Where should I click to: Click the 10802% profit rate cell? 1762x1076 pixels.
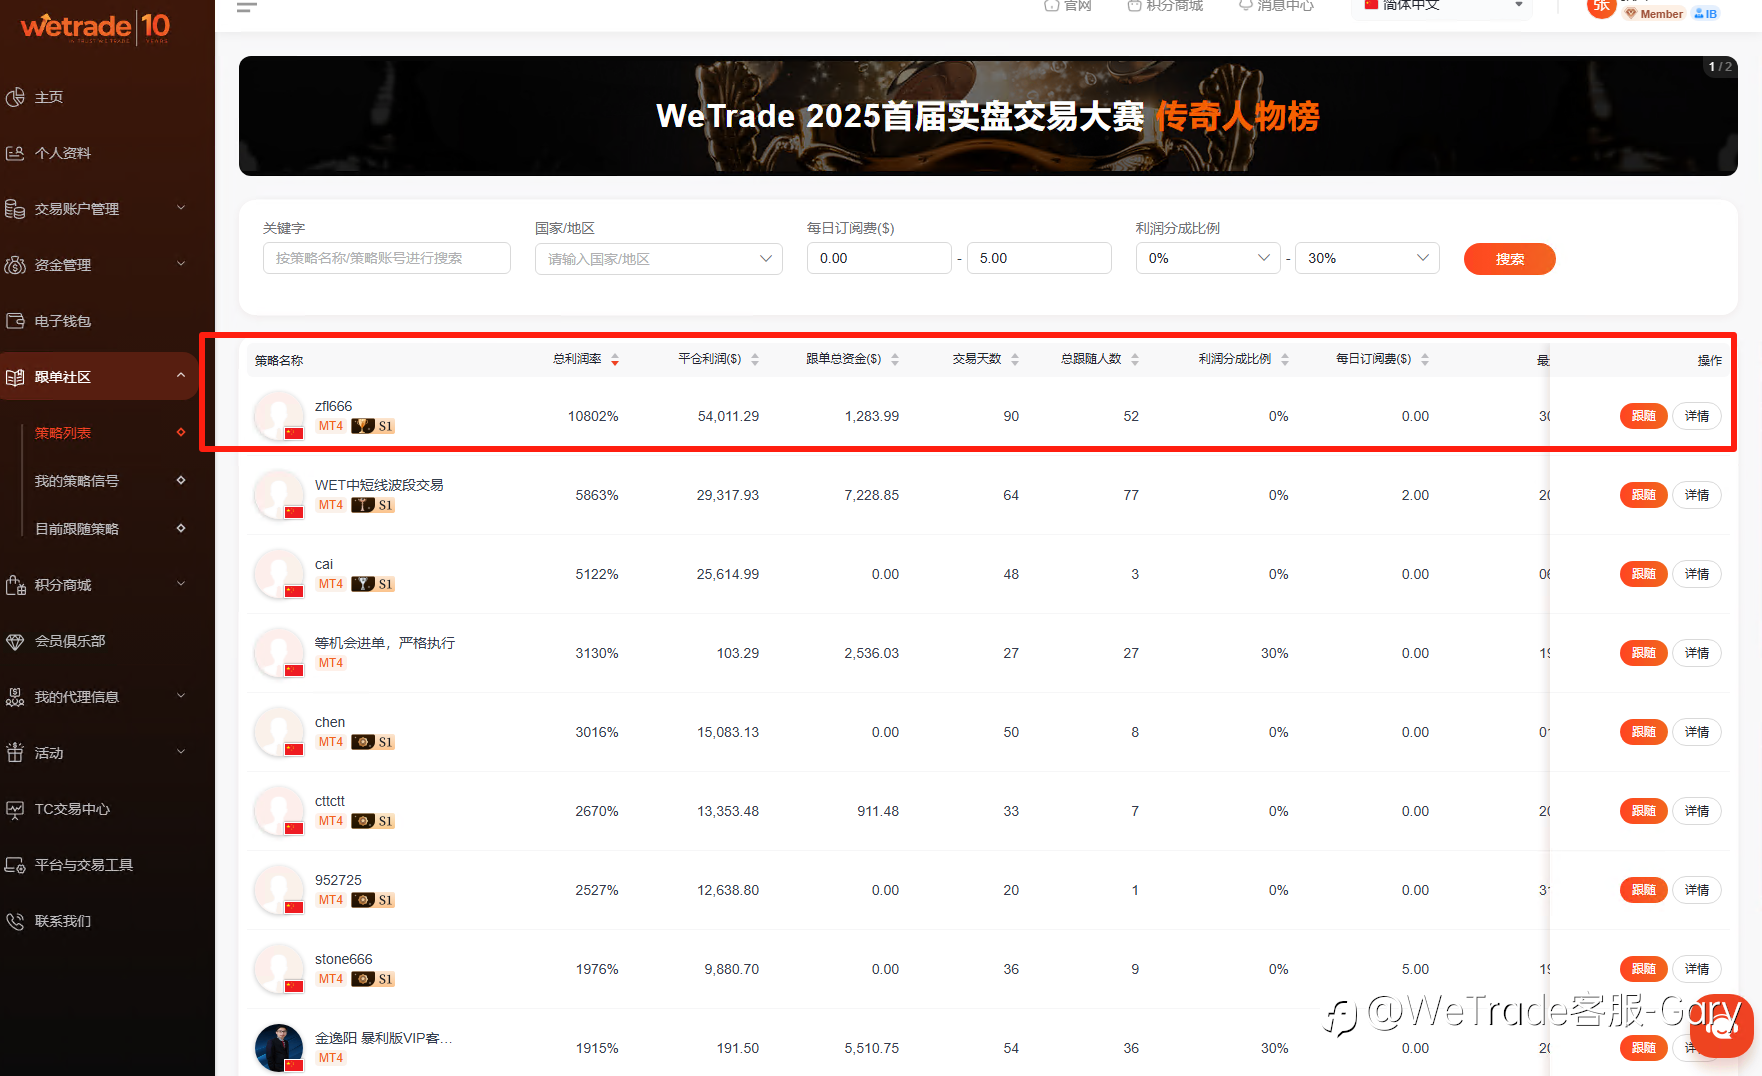[593, 416]
